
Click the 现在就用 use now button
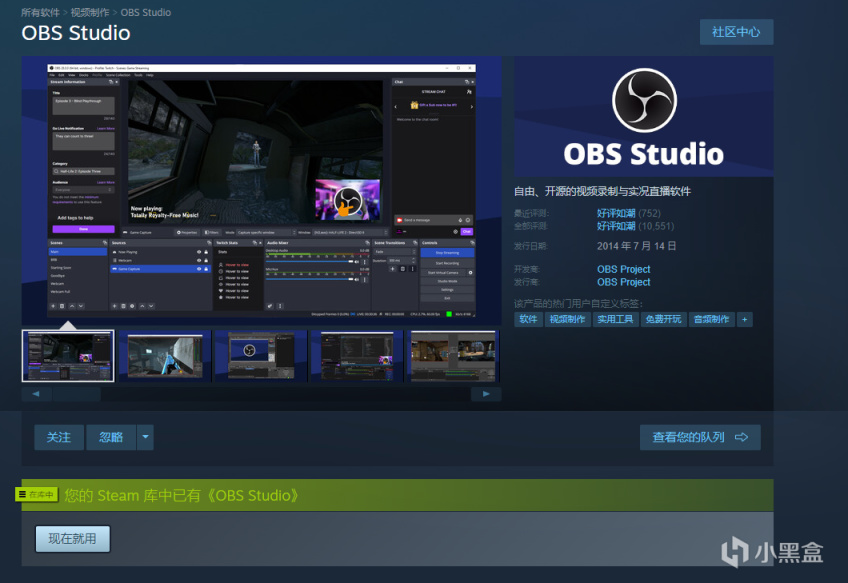coord(72,539)
